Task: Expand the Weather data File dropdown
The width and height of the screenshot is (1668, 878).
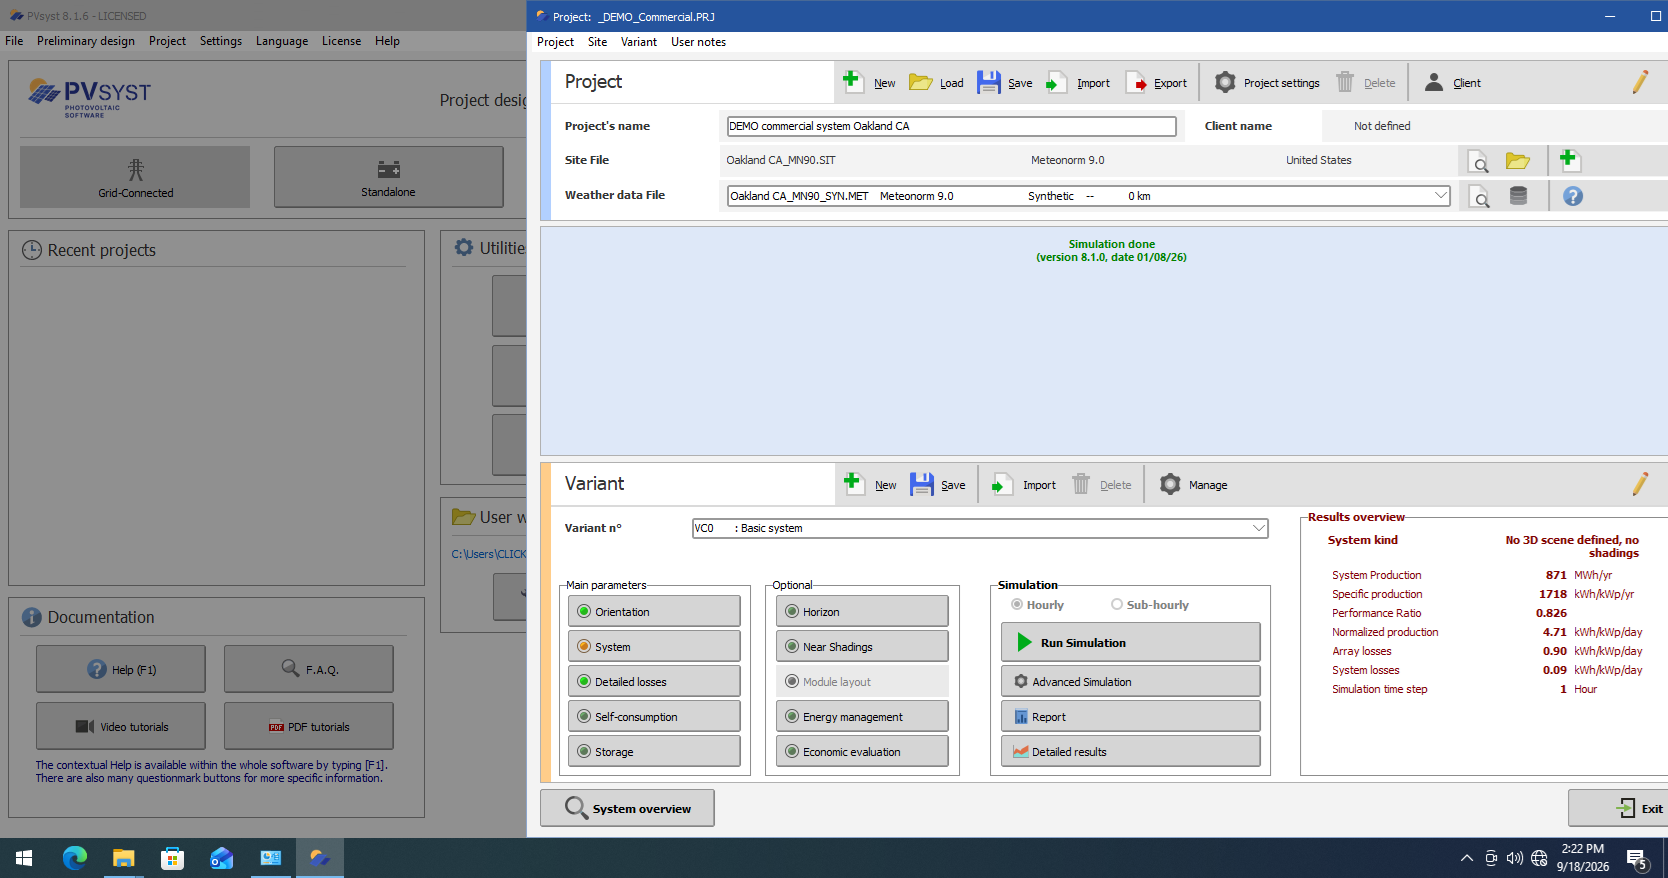Action: pos(1440,196)
